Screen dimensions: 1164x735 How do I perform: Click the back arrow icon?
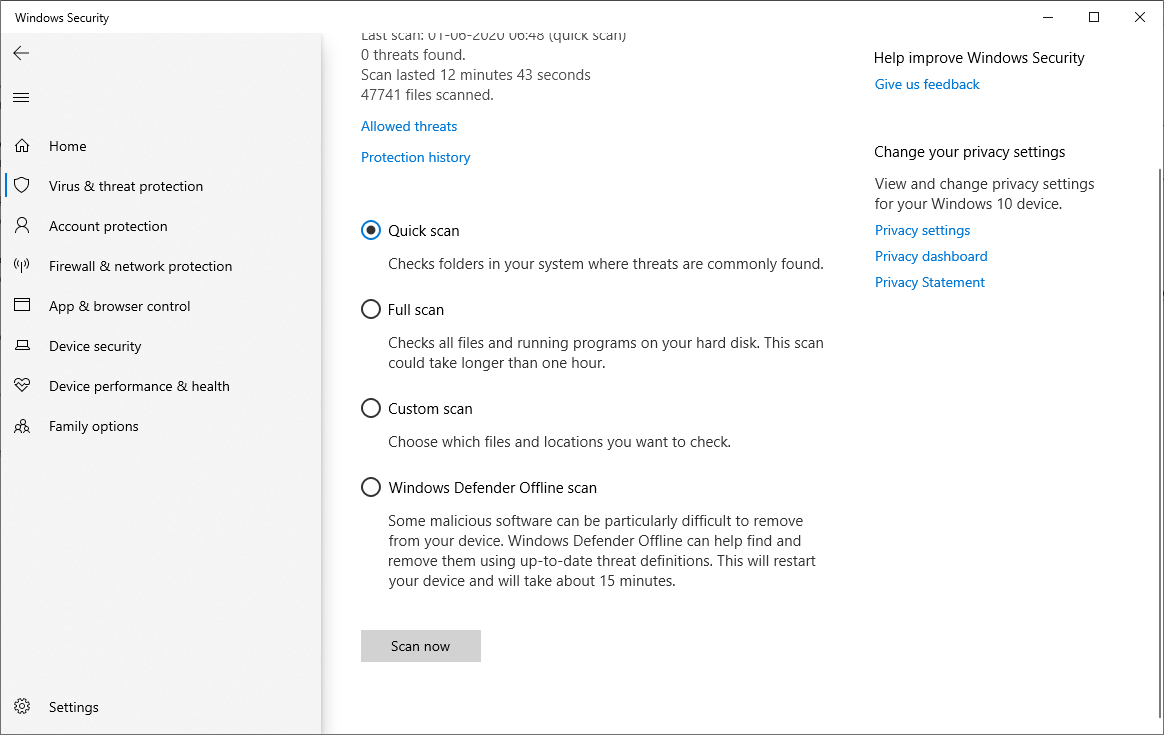point(22,53)
